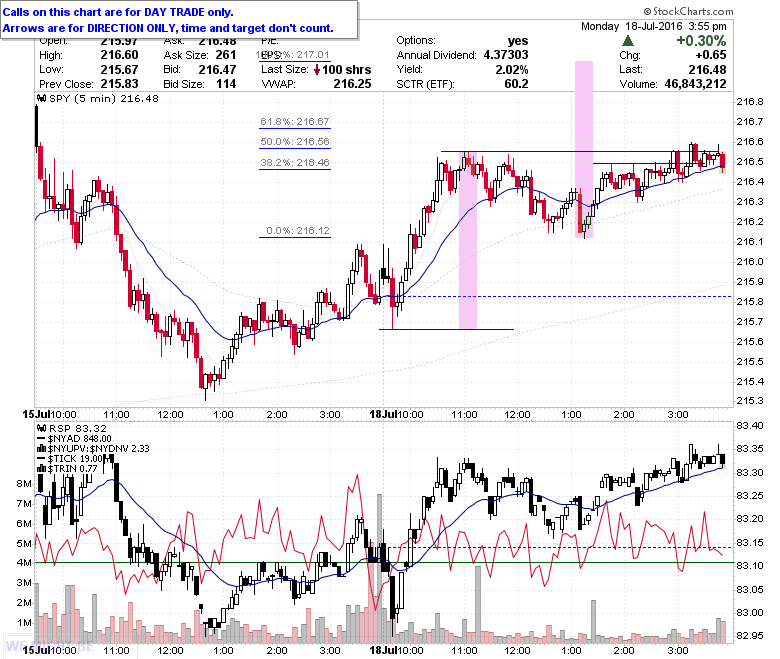This screenshot has width=780, height=659.
Task: Click the Annual Dividend value 4.37303
Action: (x=506, y=55)
